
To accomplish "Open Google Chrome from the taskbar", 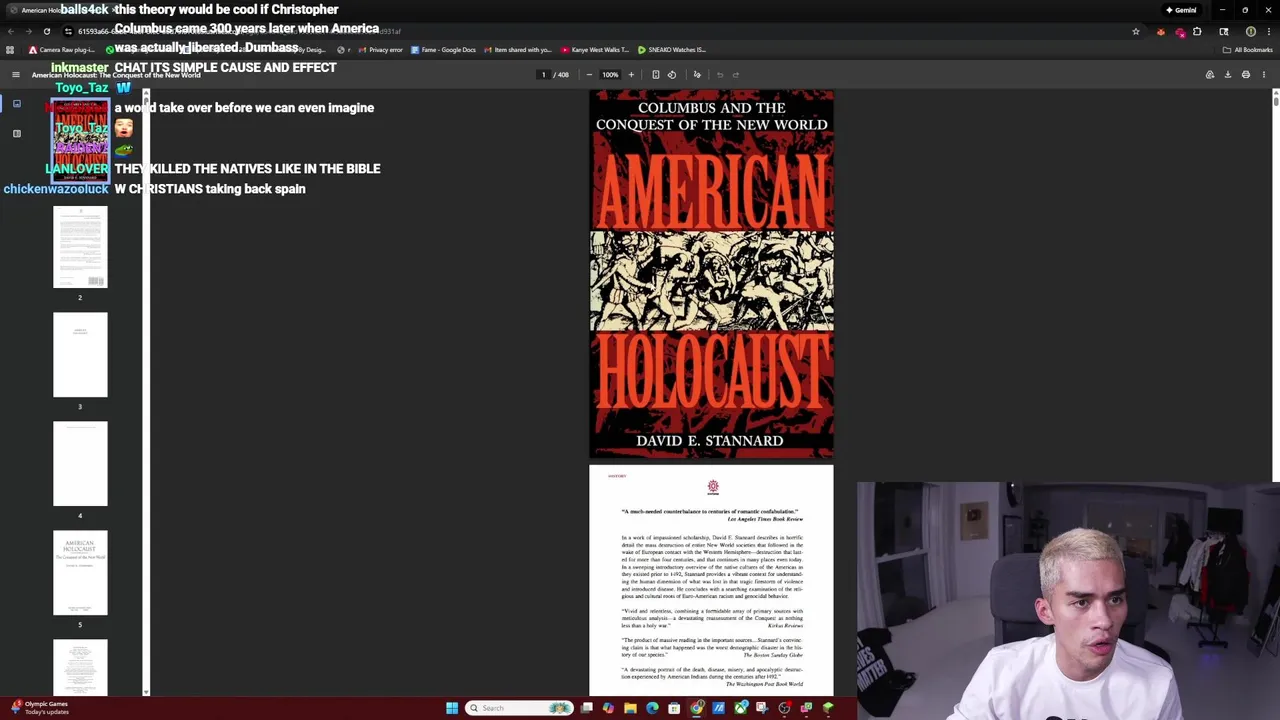I will pyautogui.click(x=696, y=708).
